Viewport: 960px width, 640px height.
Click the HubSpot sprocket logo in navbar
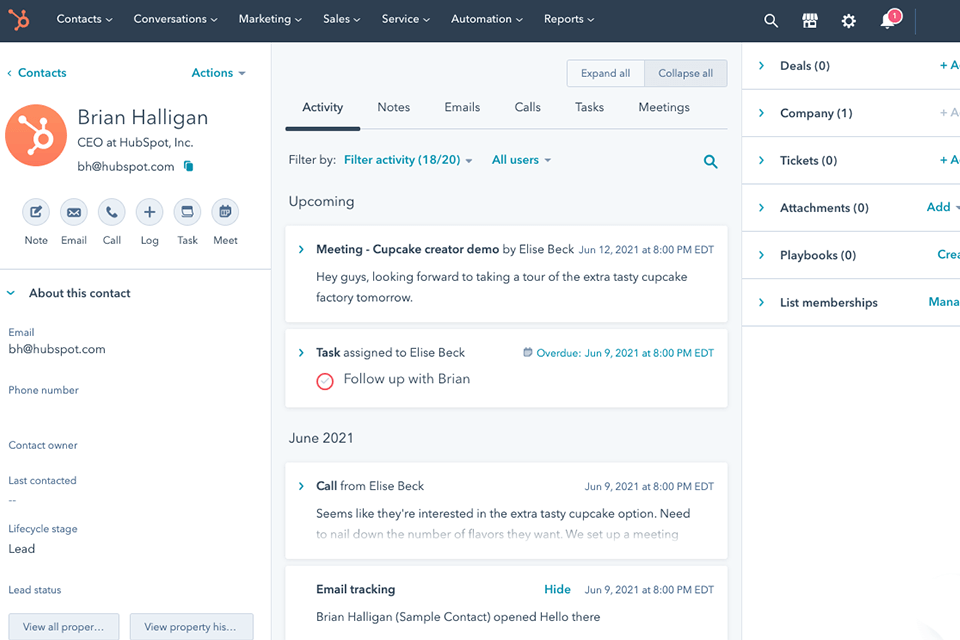pyautogui.click(x=20, y=20)
